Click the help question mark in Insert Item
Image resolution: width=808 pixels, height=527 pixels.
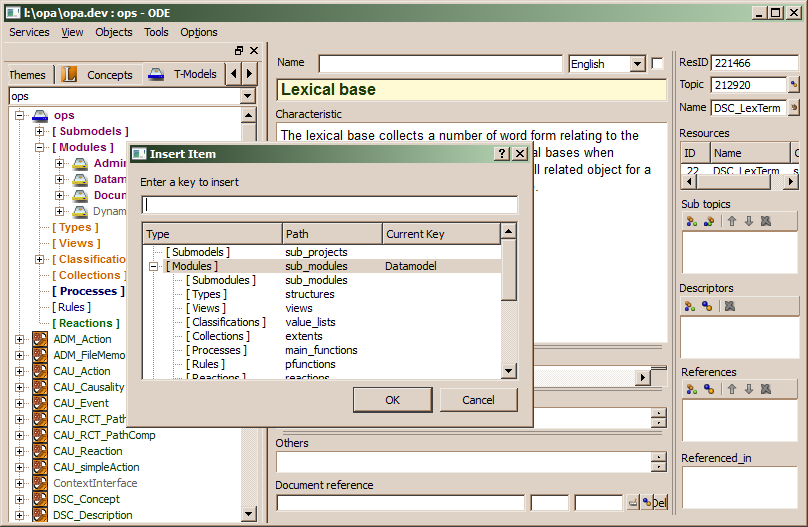[x=502, y=154]
